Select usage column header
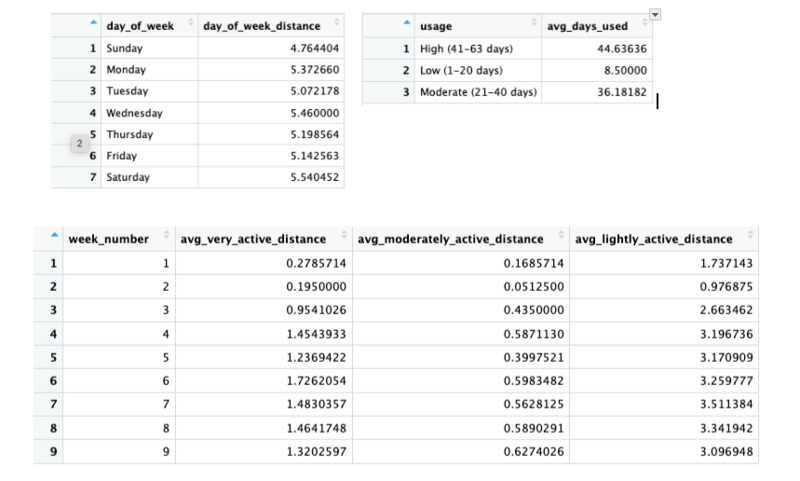This screenshot has width=800, height=481. pos(478,26)
